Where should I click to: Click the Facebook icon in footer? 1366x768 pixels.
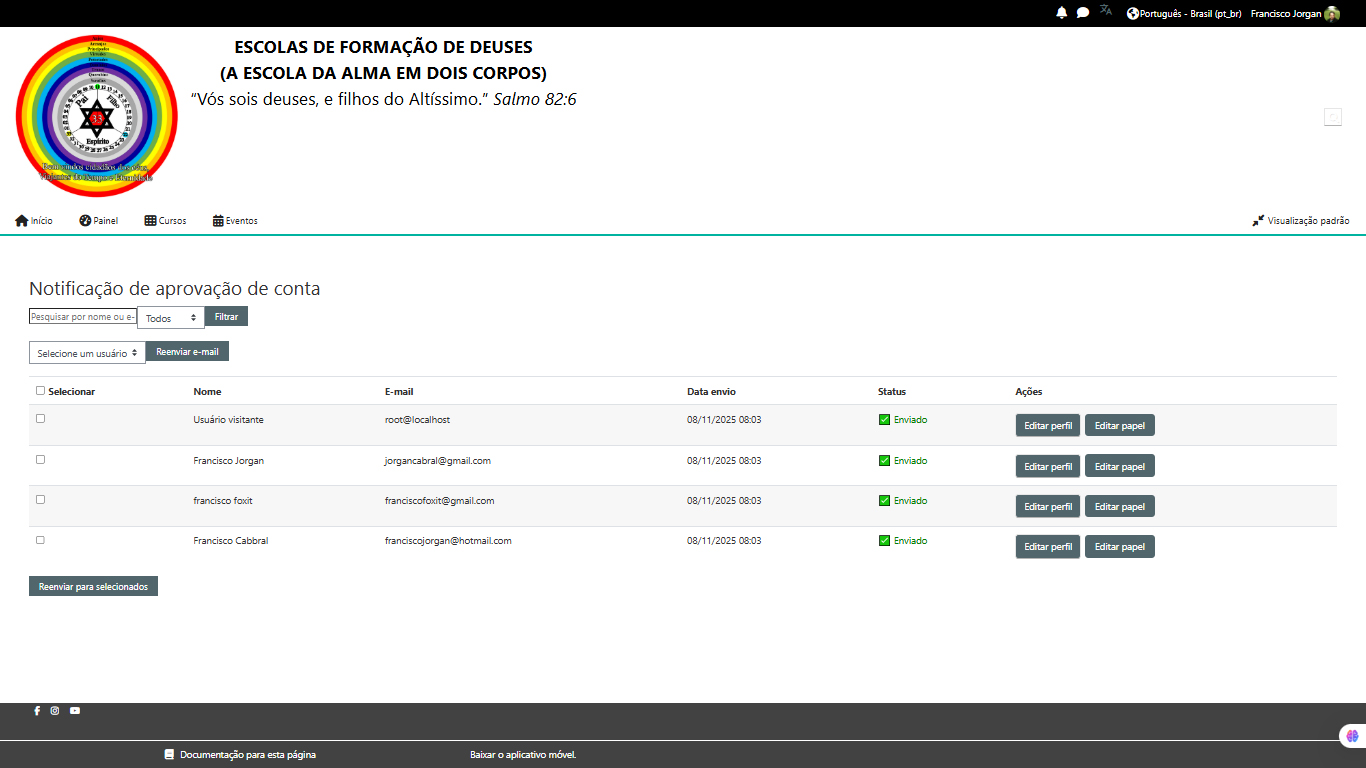pyautogui.click(x=37, y=711)
